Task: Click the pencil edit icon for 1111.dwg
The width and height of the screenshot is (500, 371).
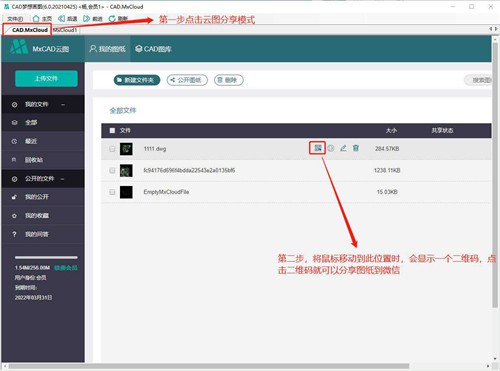Action: 343,148
